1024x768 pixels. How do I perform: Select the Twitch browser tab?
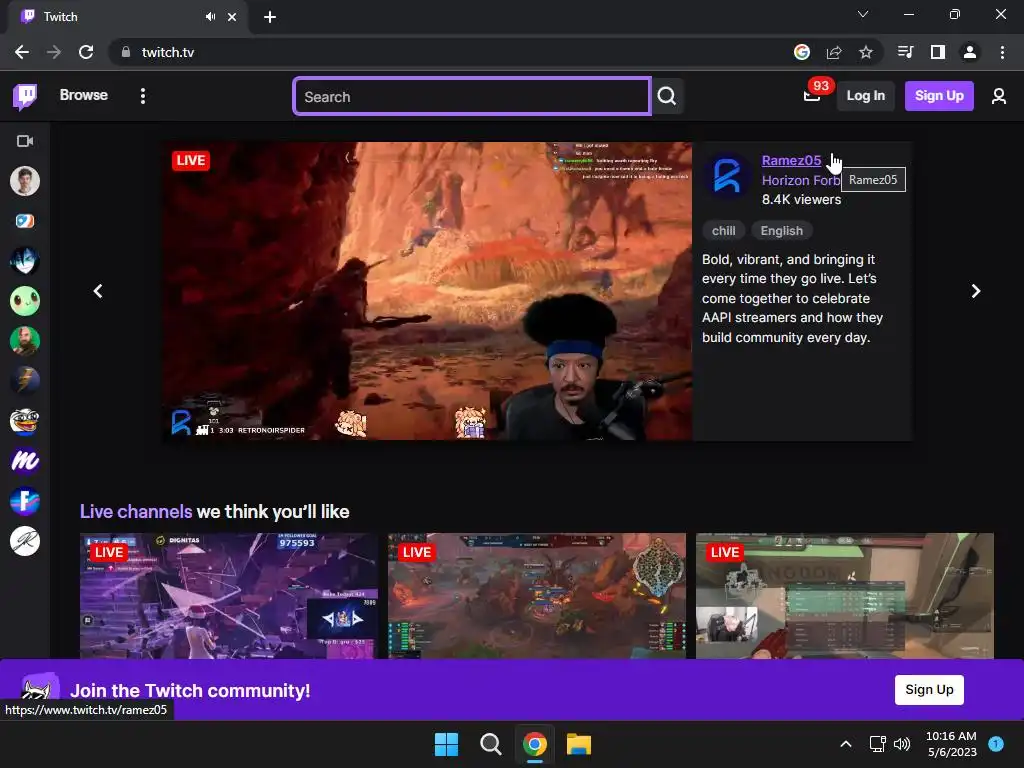coord(128,17)
